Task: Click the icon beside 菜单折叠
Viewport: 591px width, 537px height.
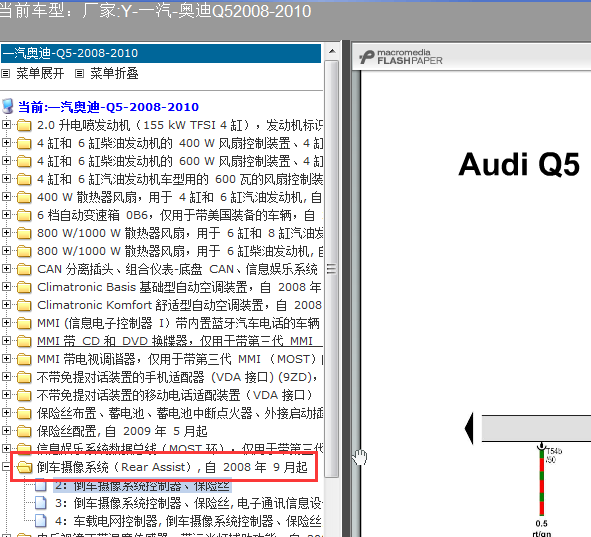Action: pyautogui.click(x=79, y=73)
